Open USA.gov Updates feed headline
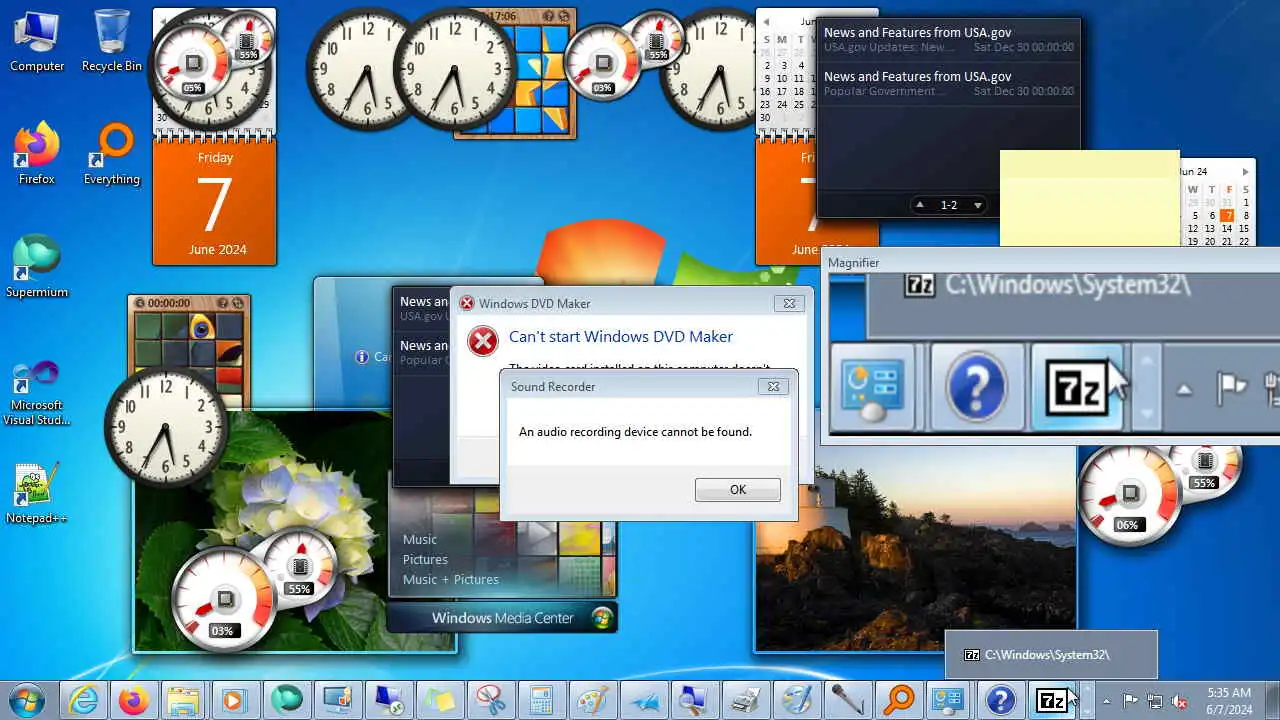Screen dimensions: 1280x720 point(948,39)
